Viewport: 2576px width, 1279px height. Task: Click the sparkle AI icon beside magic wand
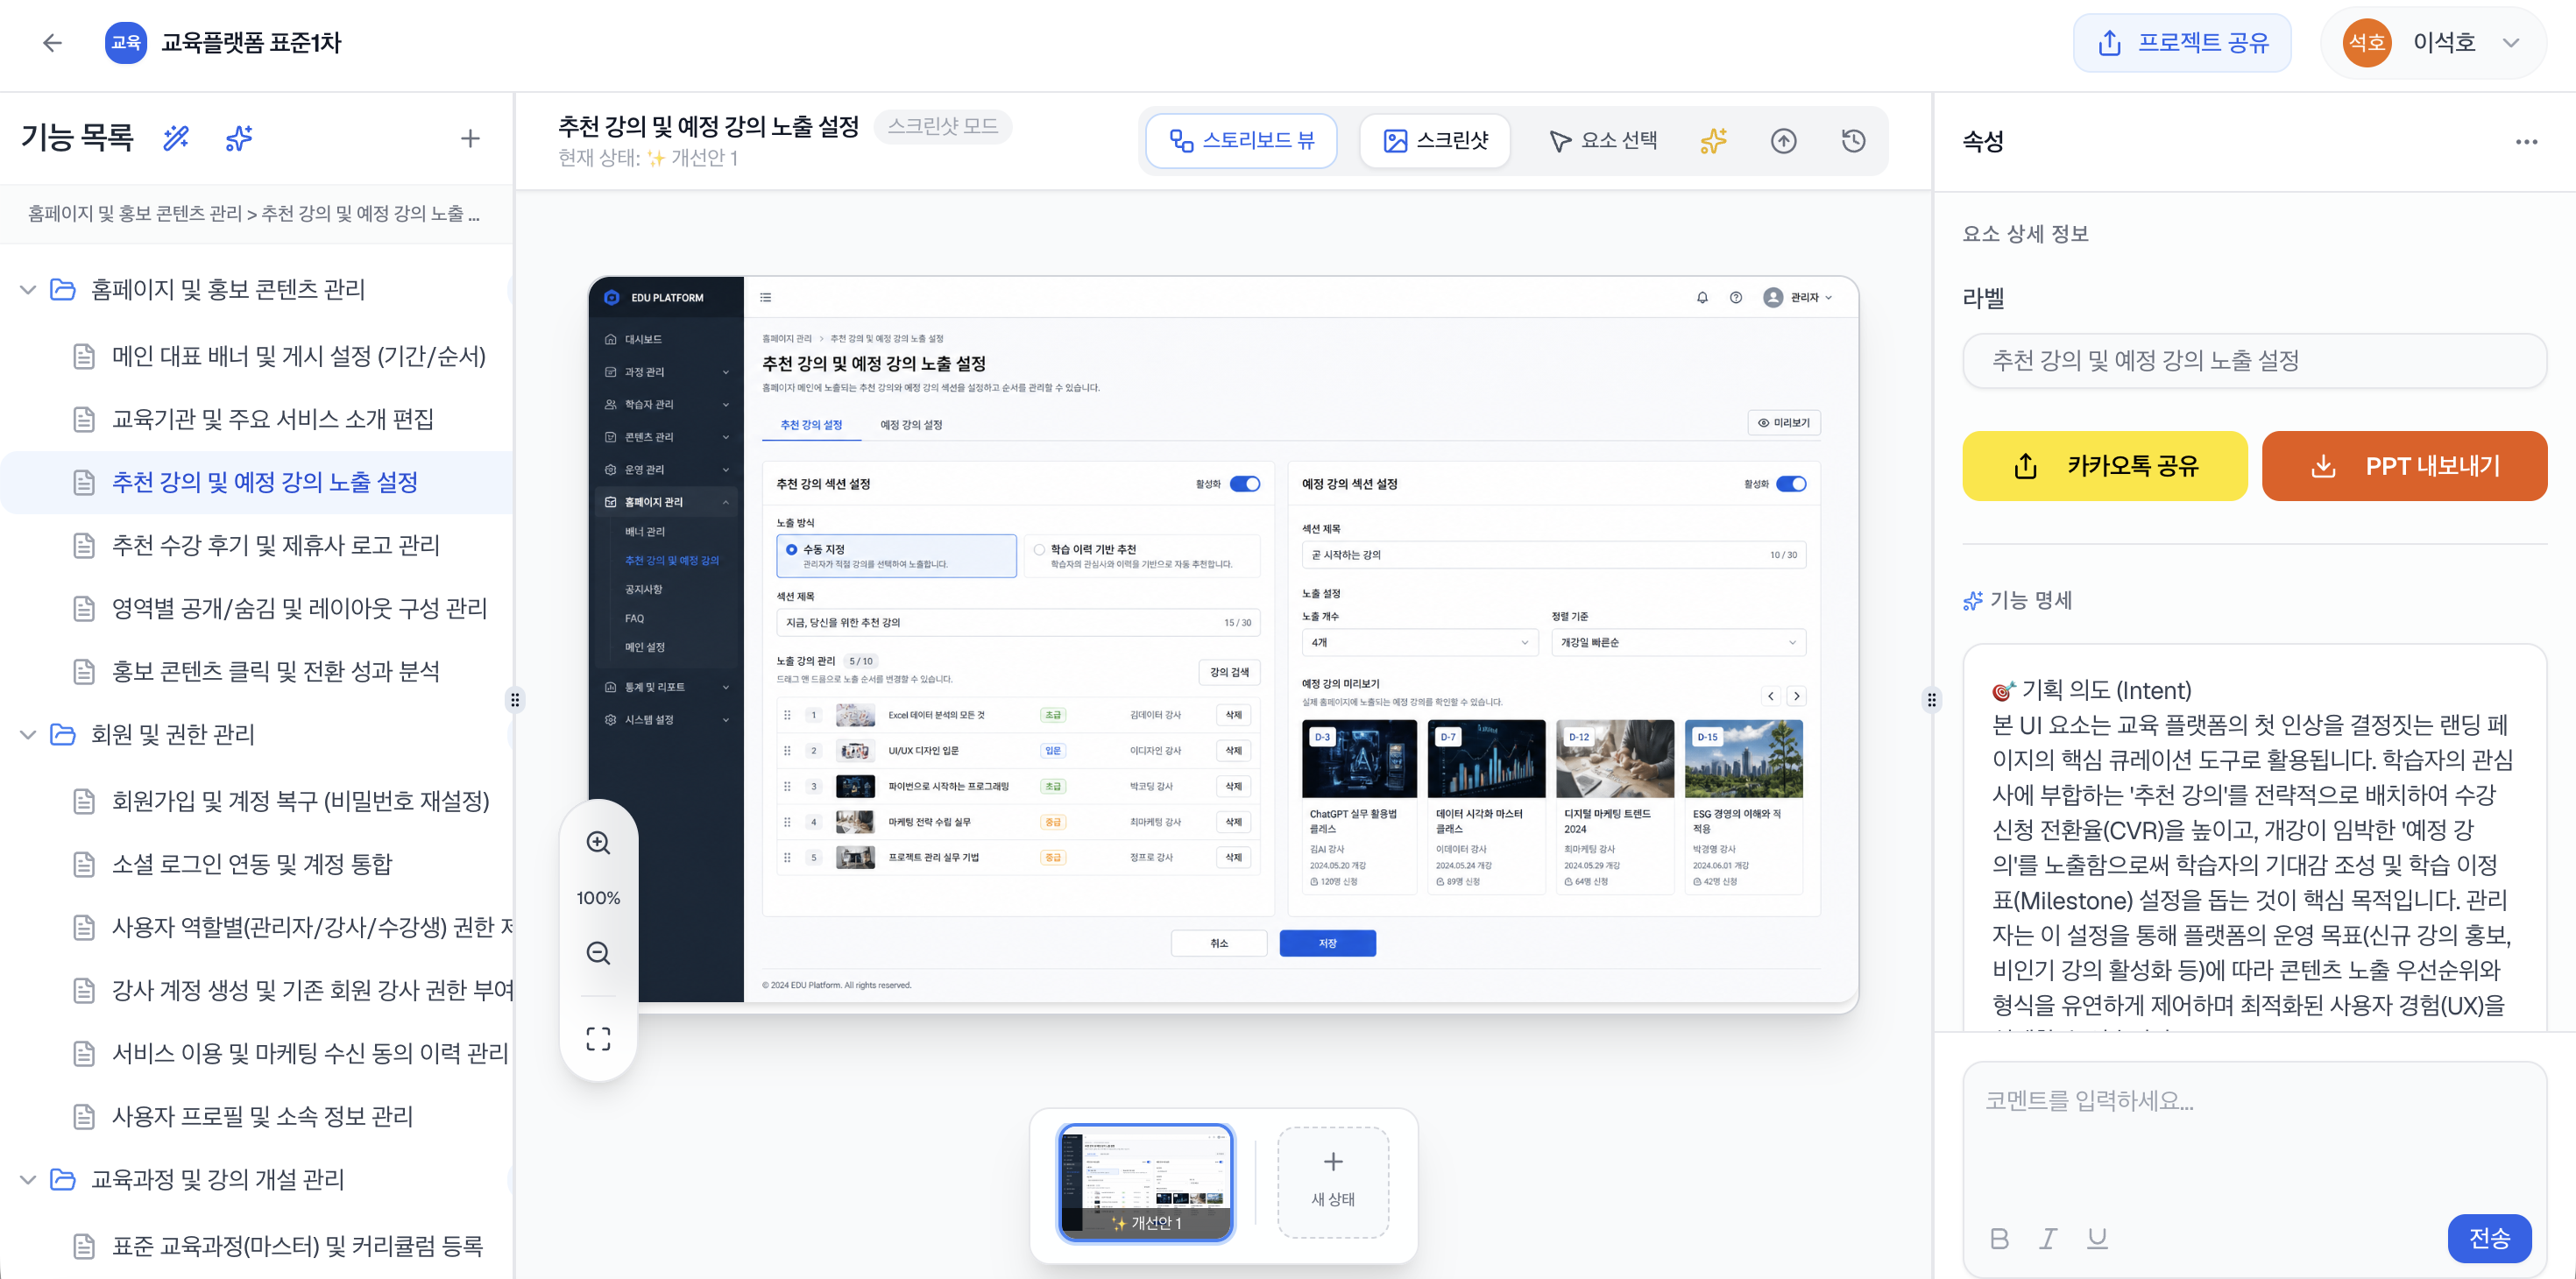[x=239, y=138]
